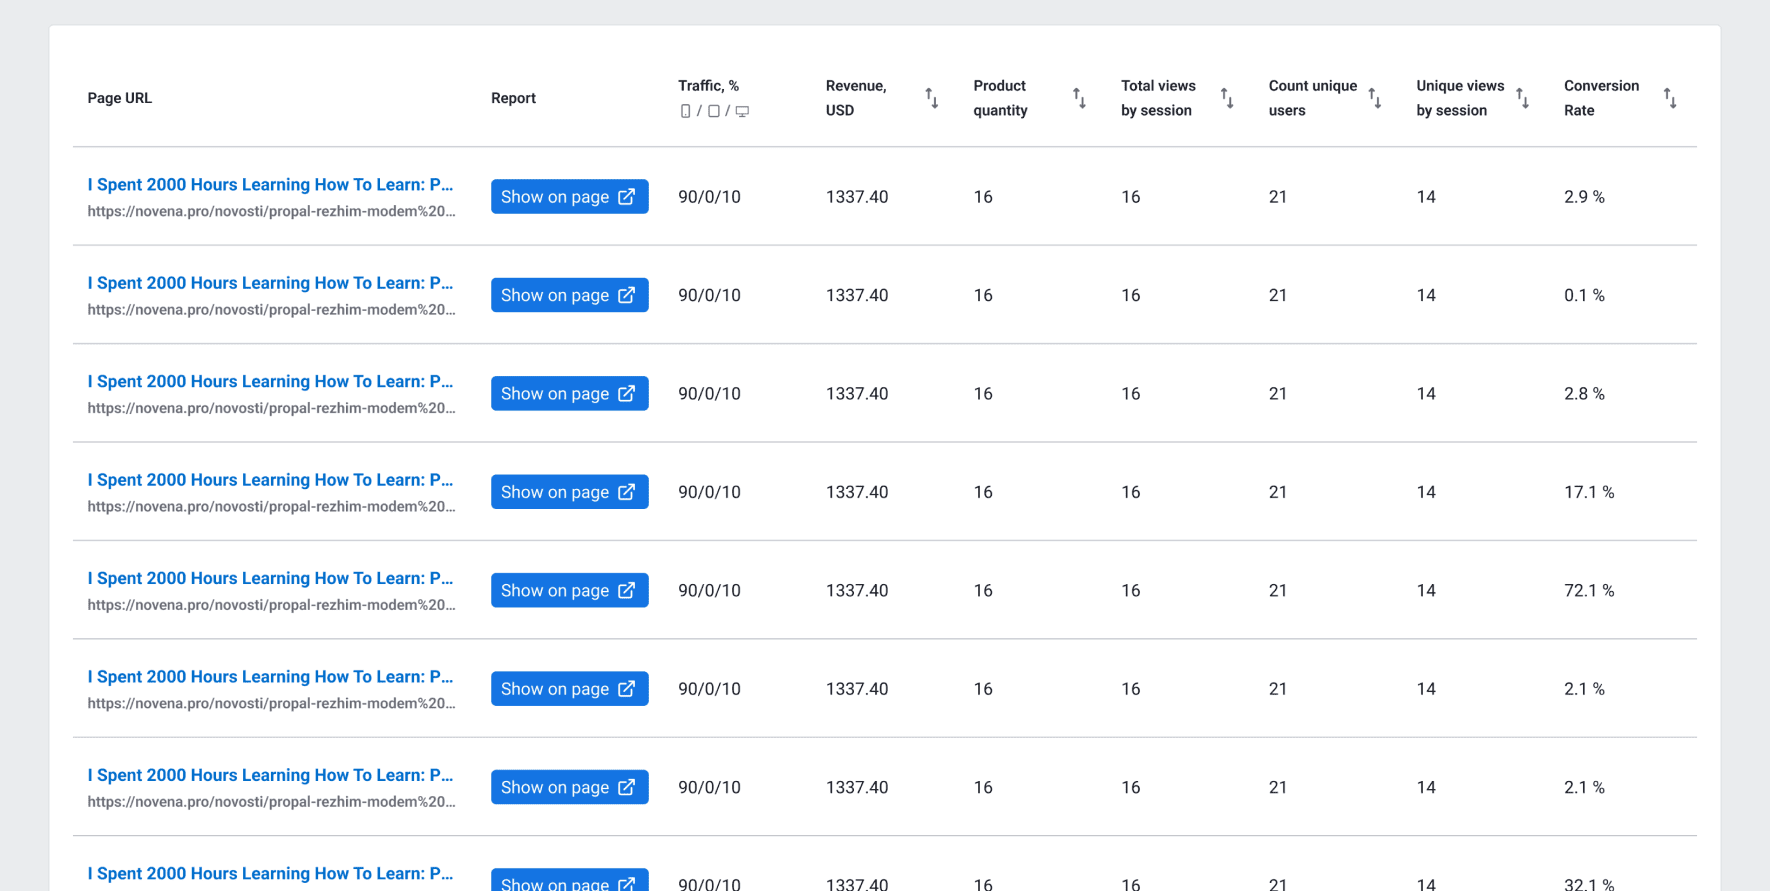Screen dimensions: 1770x891
Task: Select revenue "1337.40" in 0.1 % row
Action: pos(857,295)
